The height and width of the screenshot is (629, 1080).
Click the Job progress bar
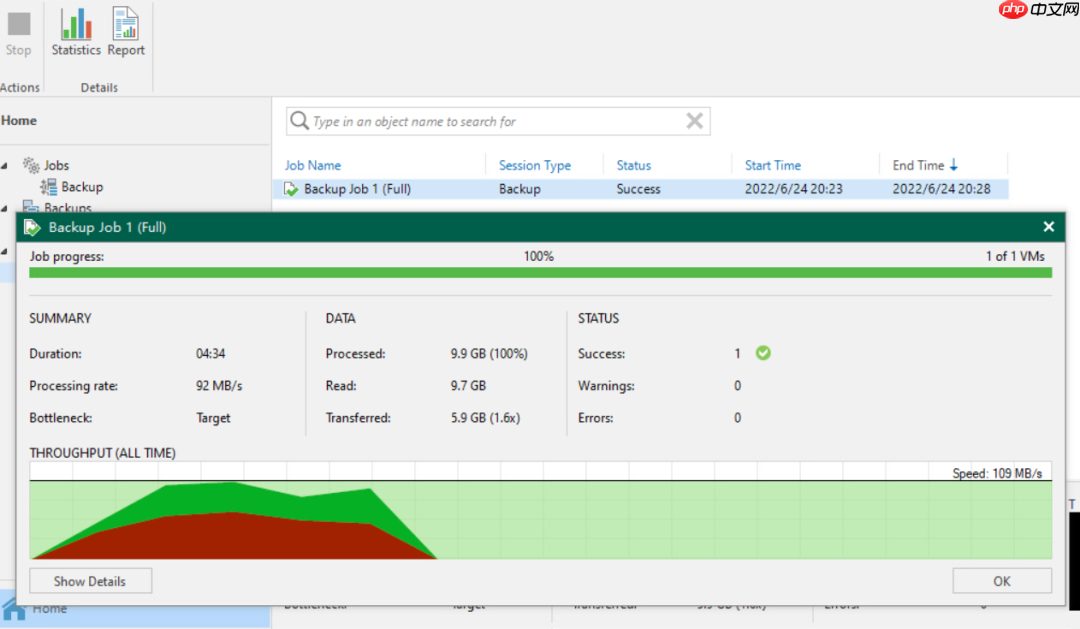[x=540, y=271]
